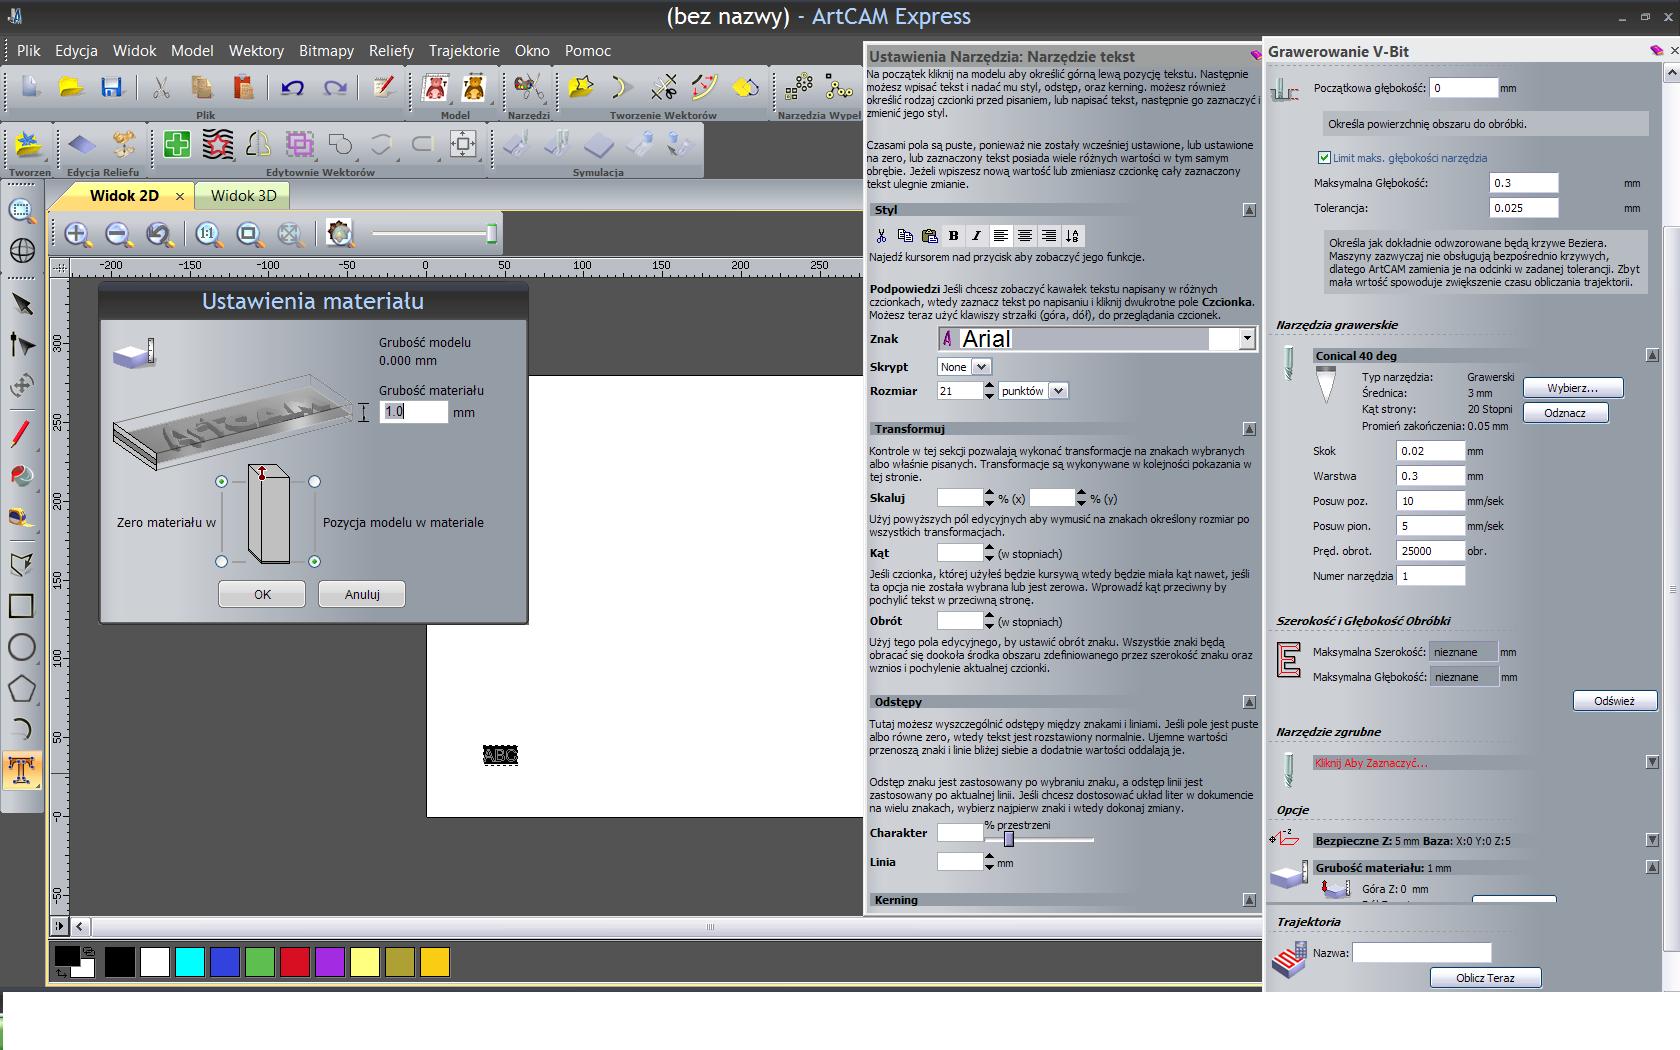Select the red star offset vectors icon
1680x1050 pixels.
tap(217, 145)
